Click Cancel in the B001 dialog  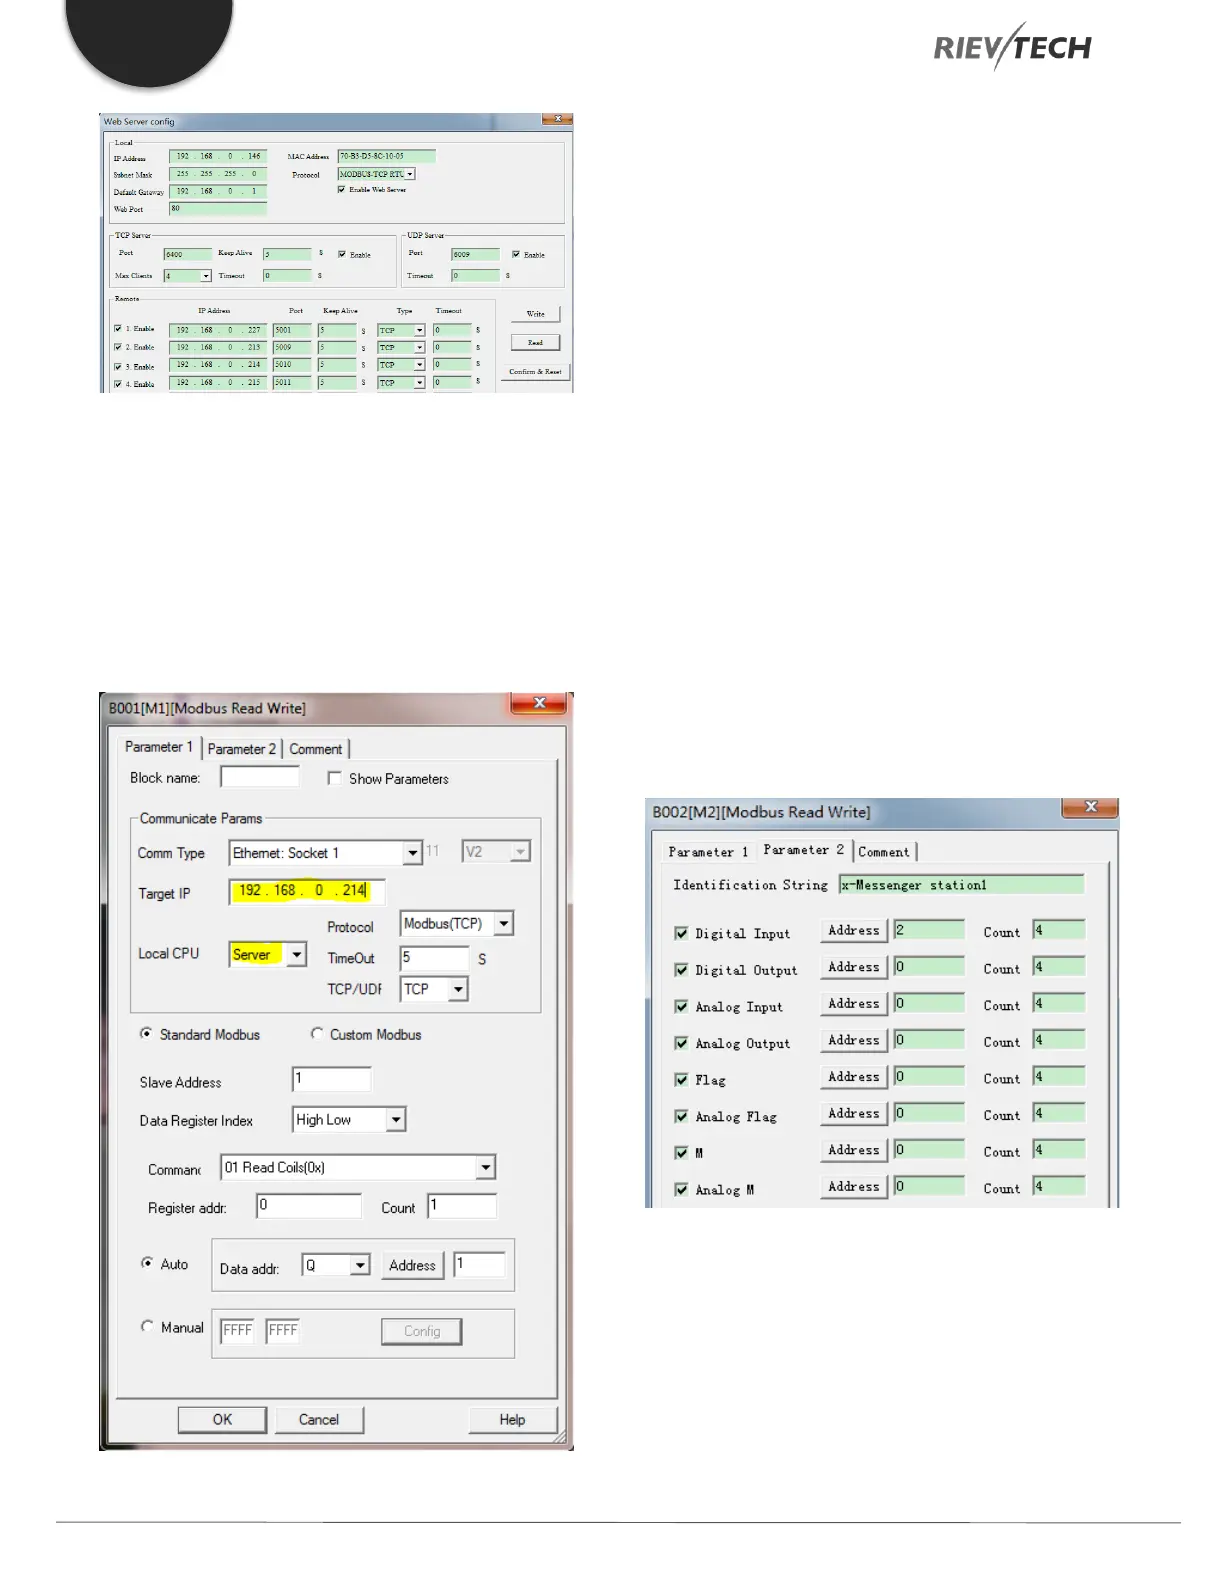(319, 1420)
